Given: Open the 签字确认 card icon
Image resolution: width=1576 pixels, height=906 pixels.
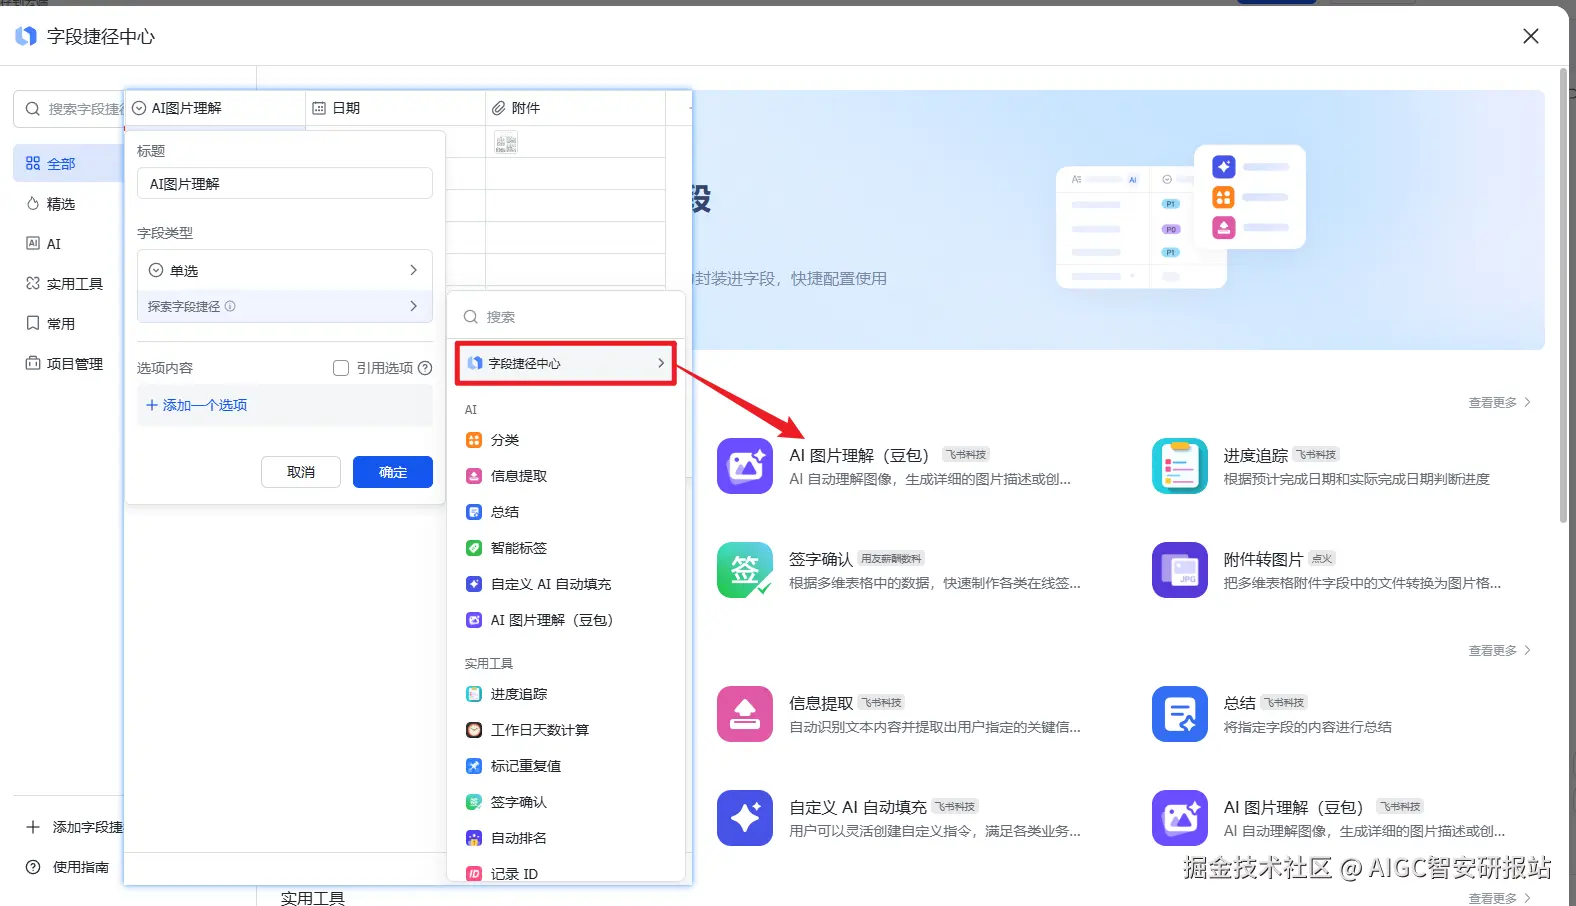Looking at the screenshot, I should [x=745, y=570].
